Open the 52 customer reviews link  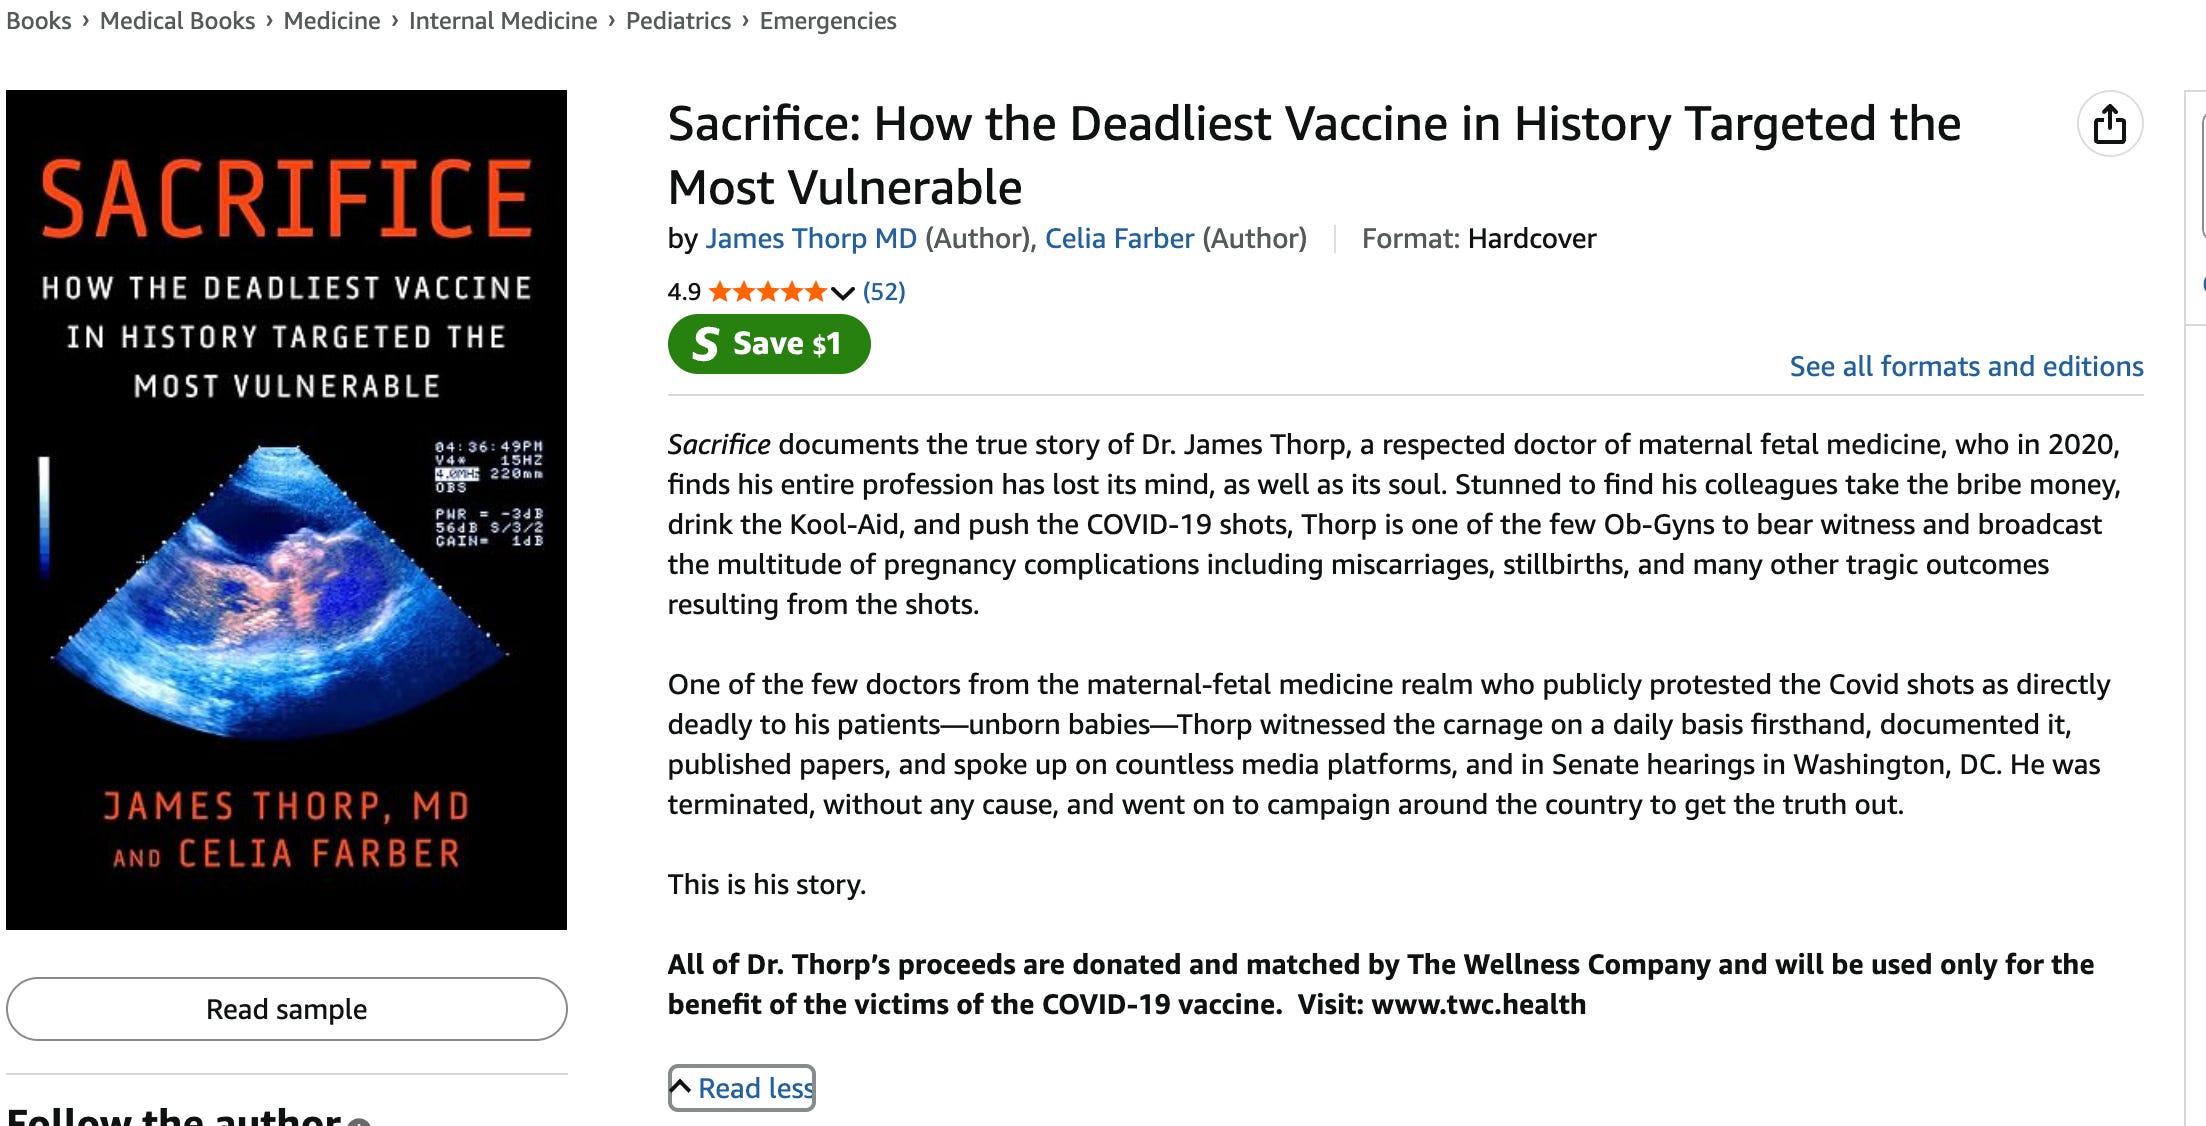point(884,292)
